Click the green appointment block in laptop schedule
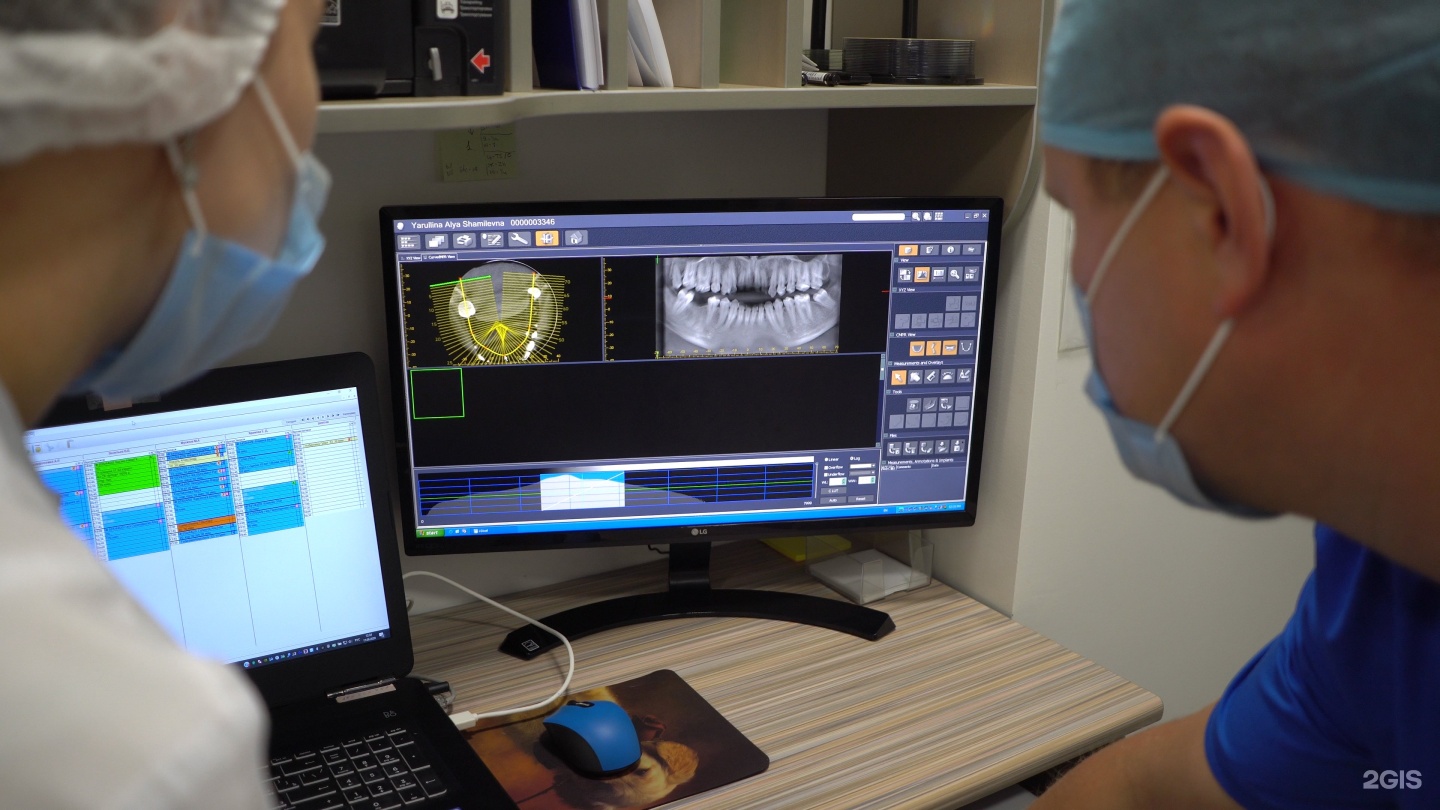 coord(128,474)
